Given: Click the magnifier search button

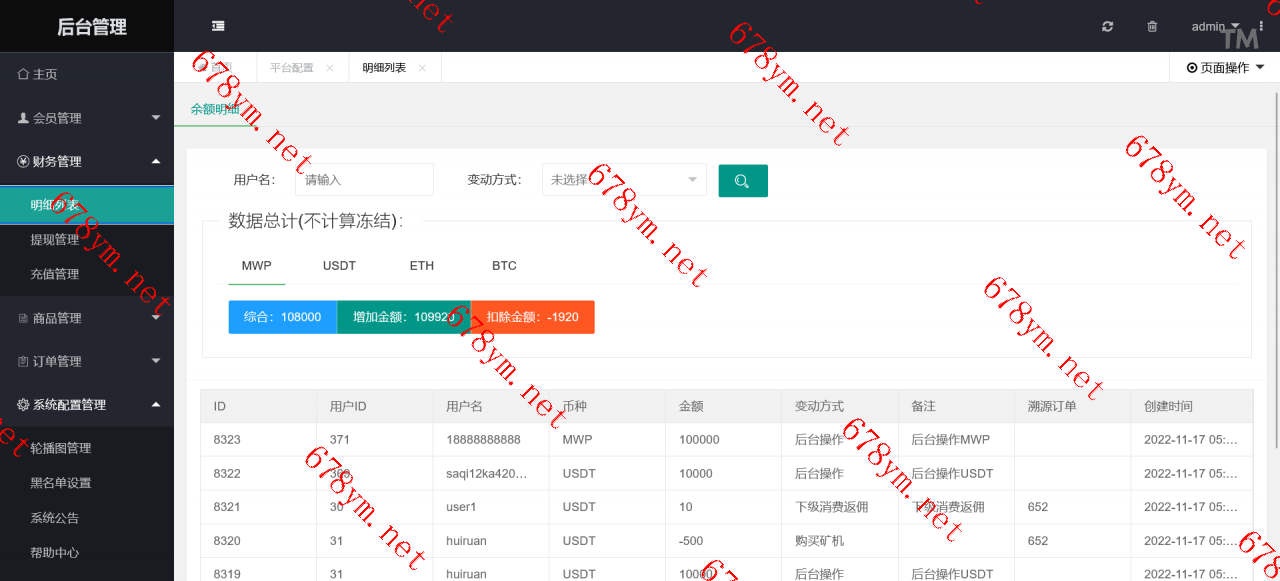Looking at the screenshot, I should [x=742, y=181].
